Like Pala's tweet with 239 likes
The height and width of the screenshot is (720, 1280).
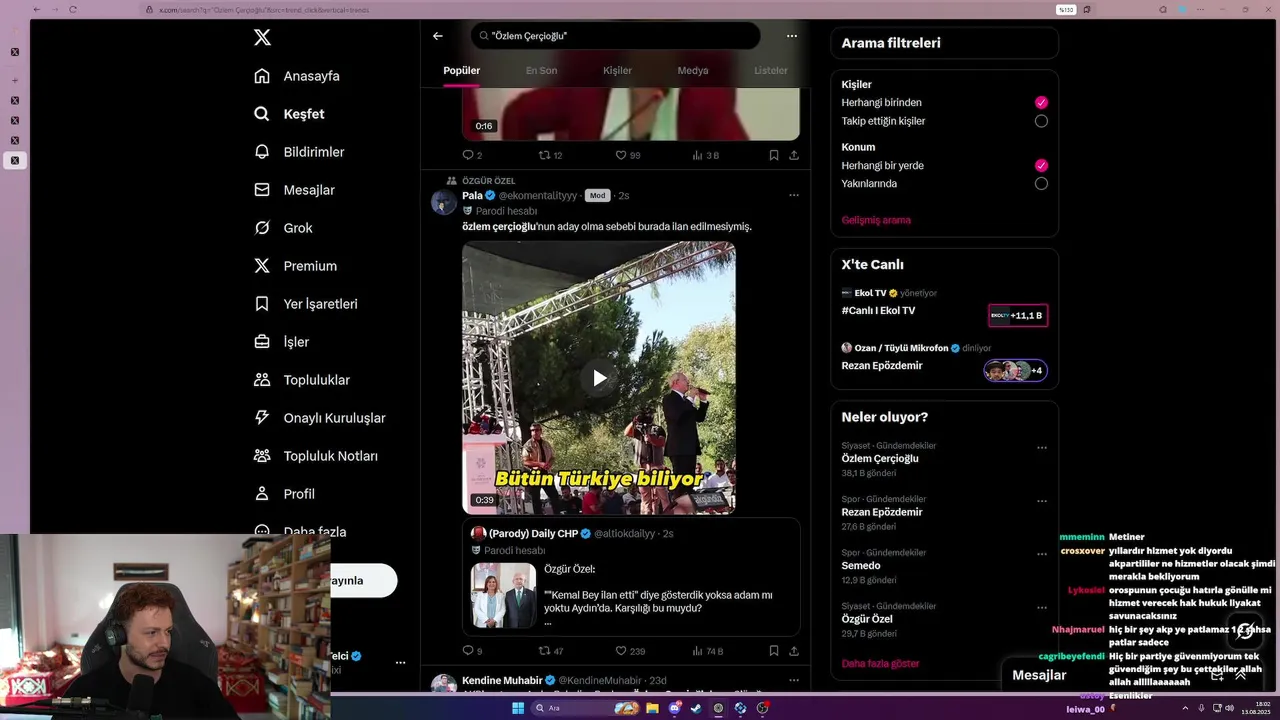[630, 651]
